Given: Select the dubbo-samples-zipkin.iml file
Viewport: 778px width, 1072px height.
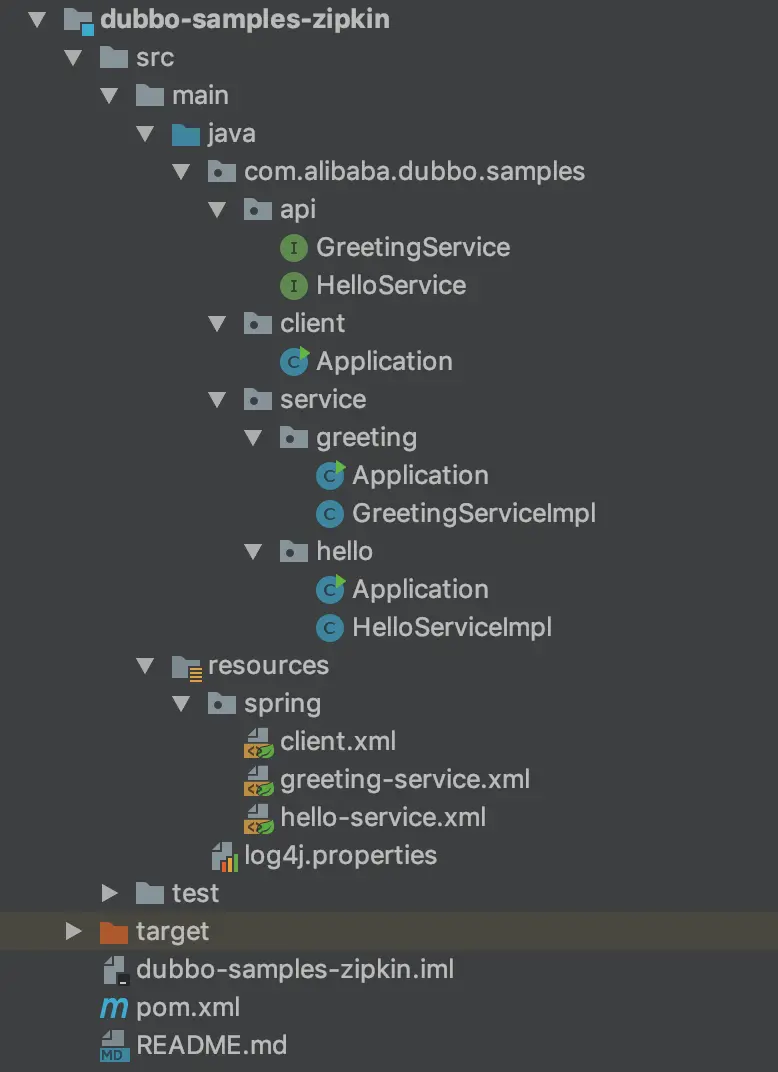Looking at the screenshot, I should (295, 969).
